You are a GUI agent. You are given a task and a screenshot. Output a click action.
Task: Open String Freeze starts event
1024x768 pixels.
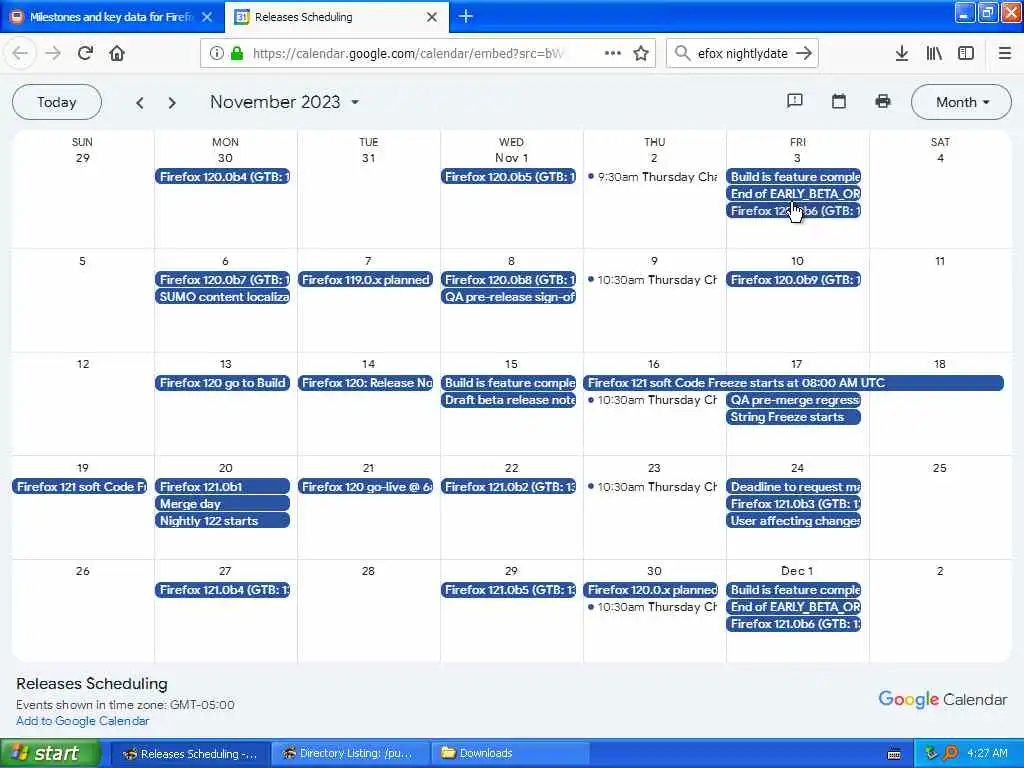[x=793, y=417]
